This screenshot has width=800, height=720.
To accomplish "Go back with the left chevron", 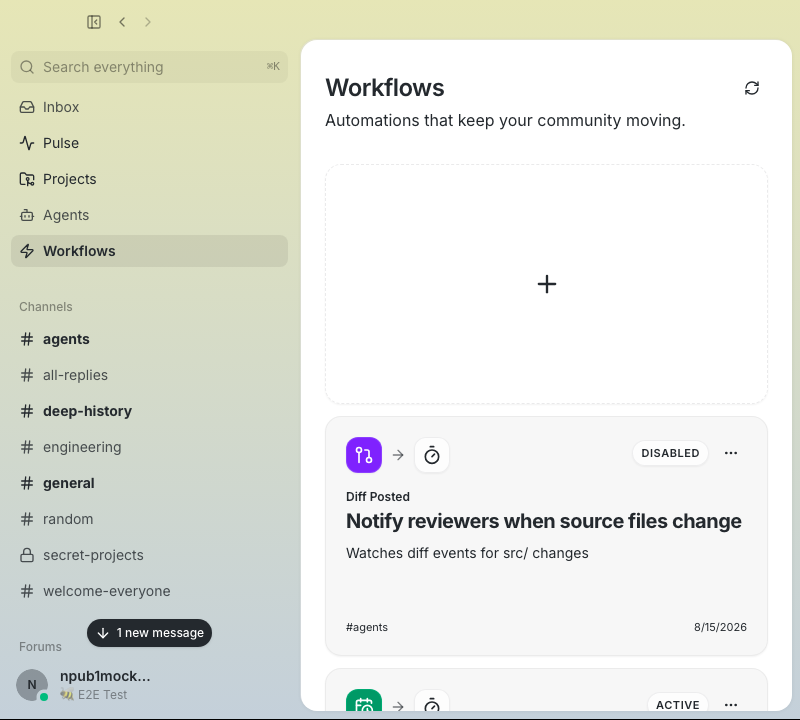I will click(x=122, y=22).
